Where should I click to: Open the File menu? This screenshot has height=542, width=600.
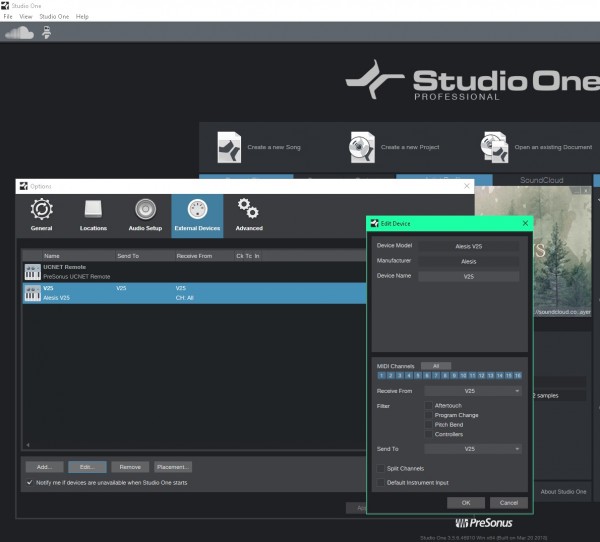[x=8, y=16]
